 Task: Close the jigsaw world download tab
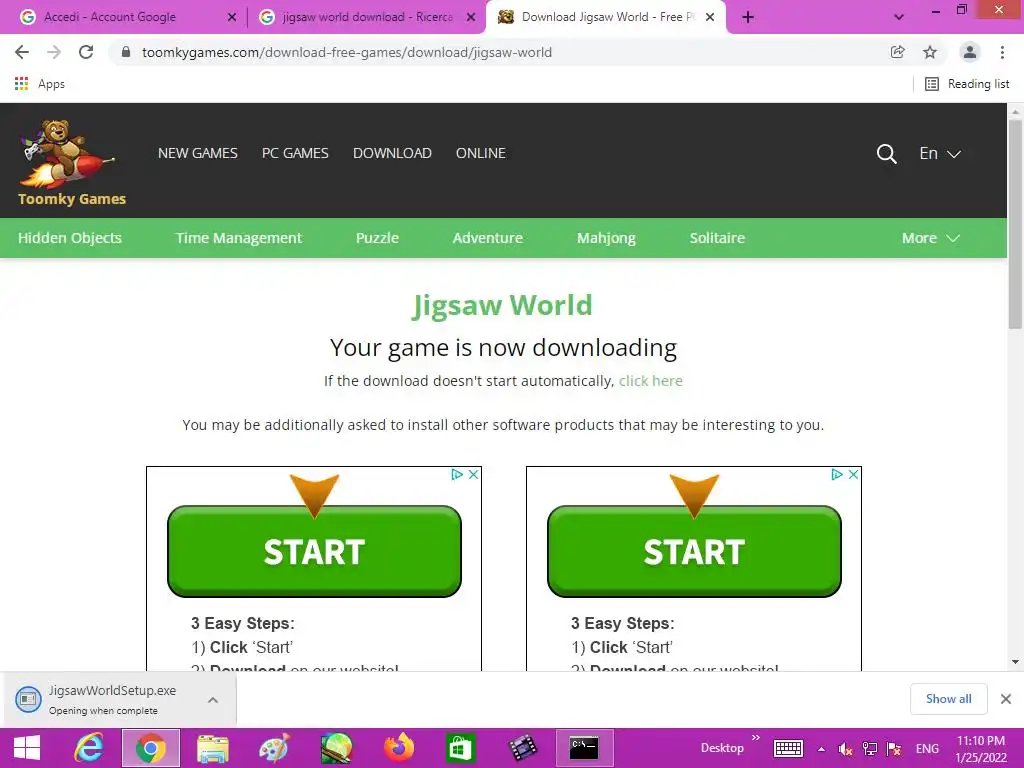(x=471, y=17)
